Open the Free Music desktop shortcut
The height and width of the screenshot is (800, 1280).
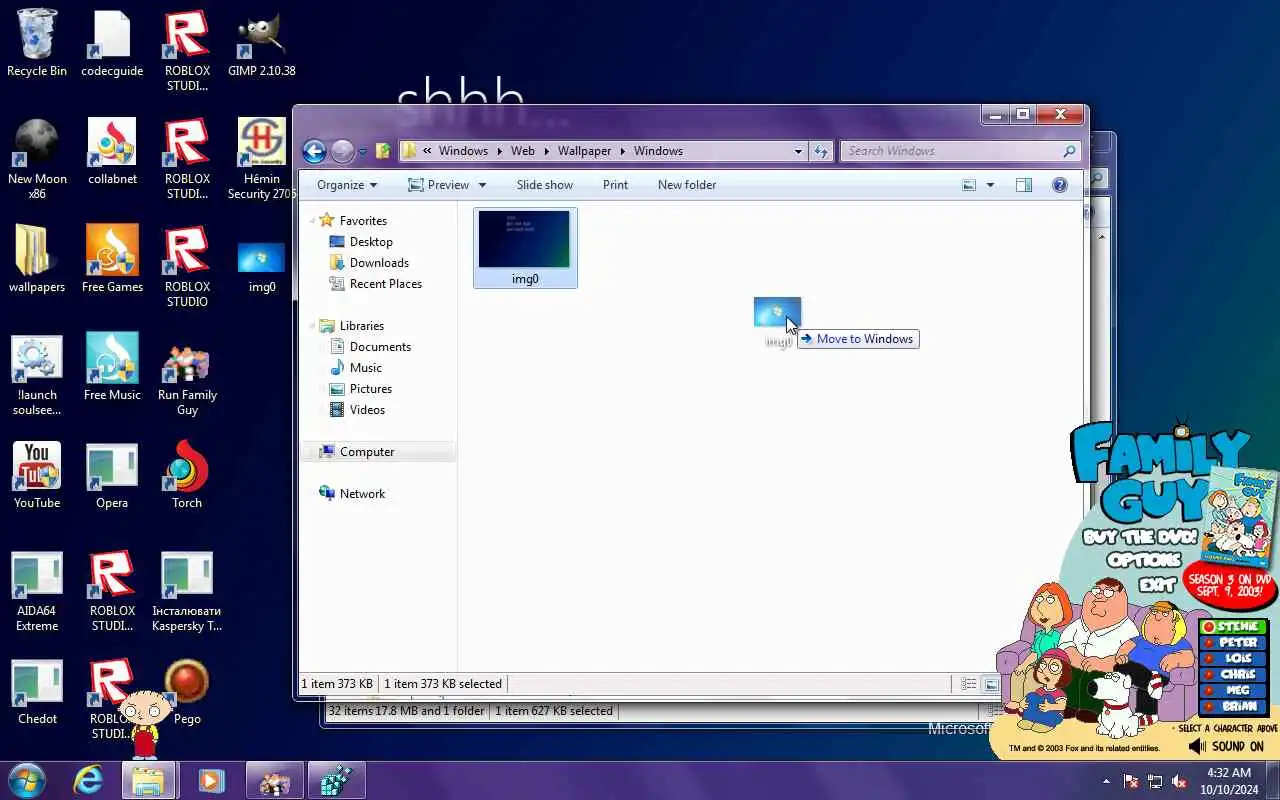[x=112, y=368]
